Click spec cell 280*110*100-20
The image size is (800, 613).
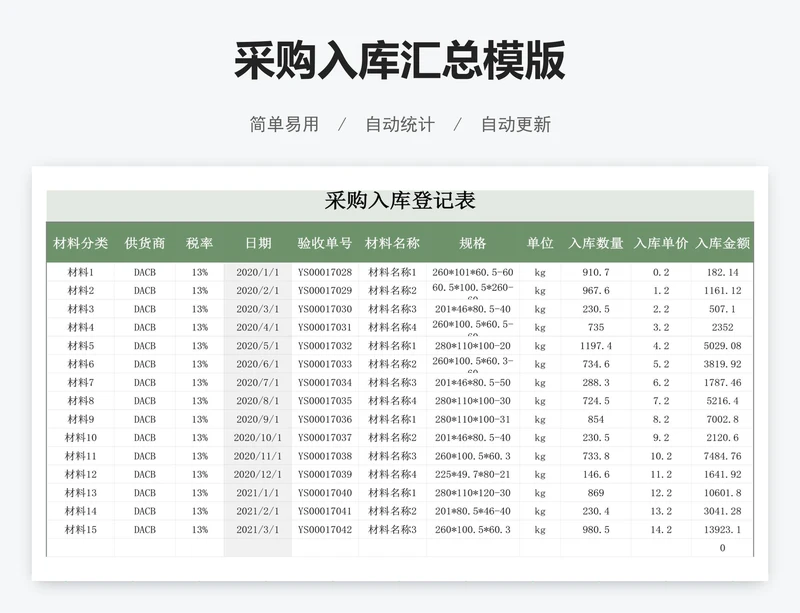click(x=472, y=346)
